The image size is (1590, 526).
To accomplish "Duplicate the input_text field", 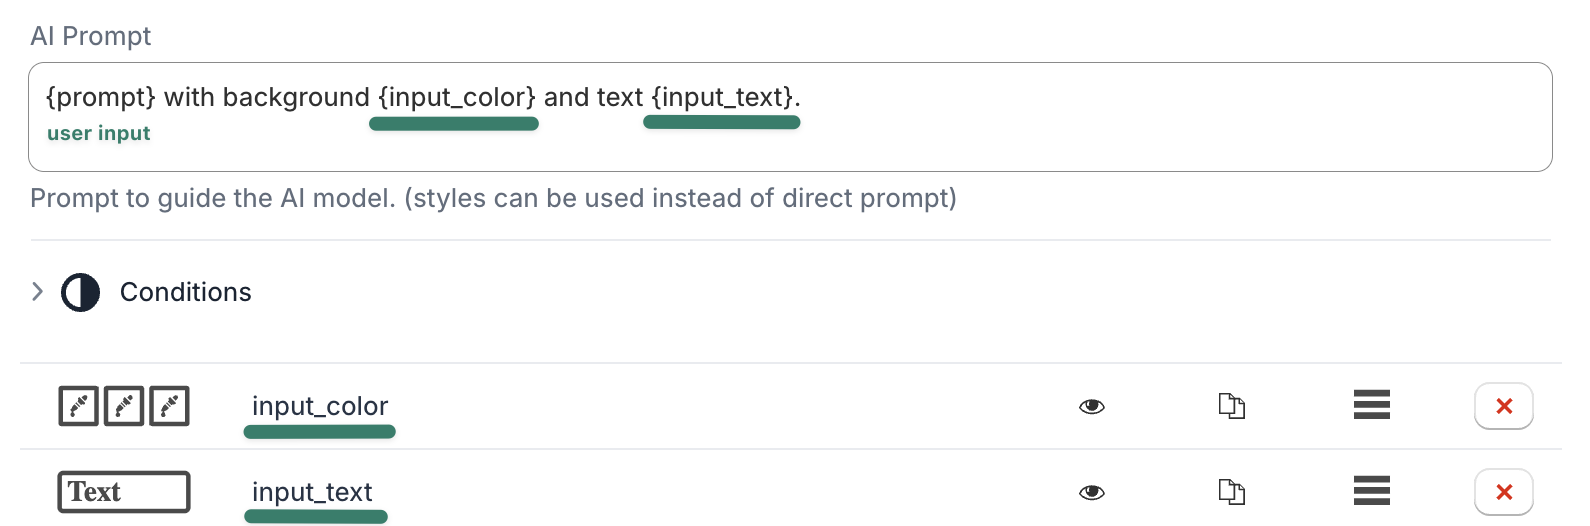I will (x=1231, y=492).
